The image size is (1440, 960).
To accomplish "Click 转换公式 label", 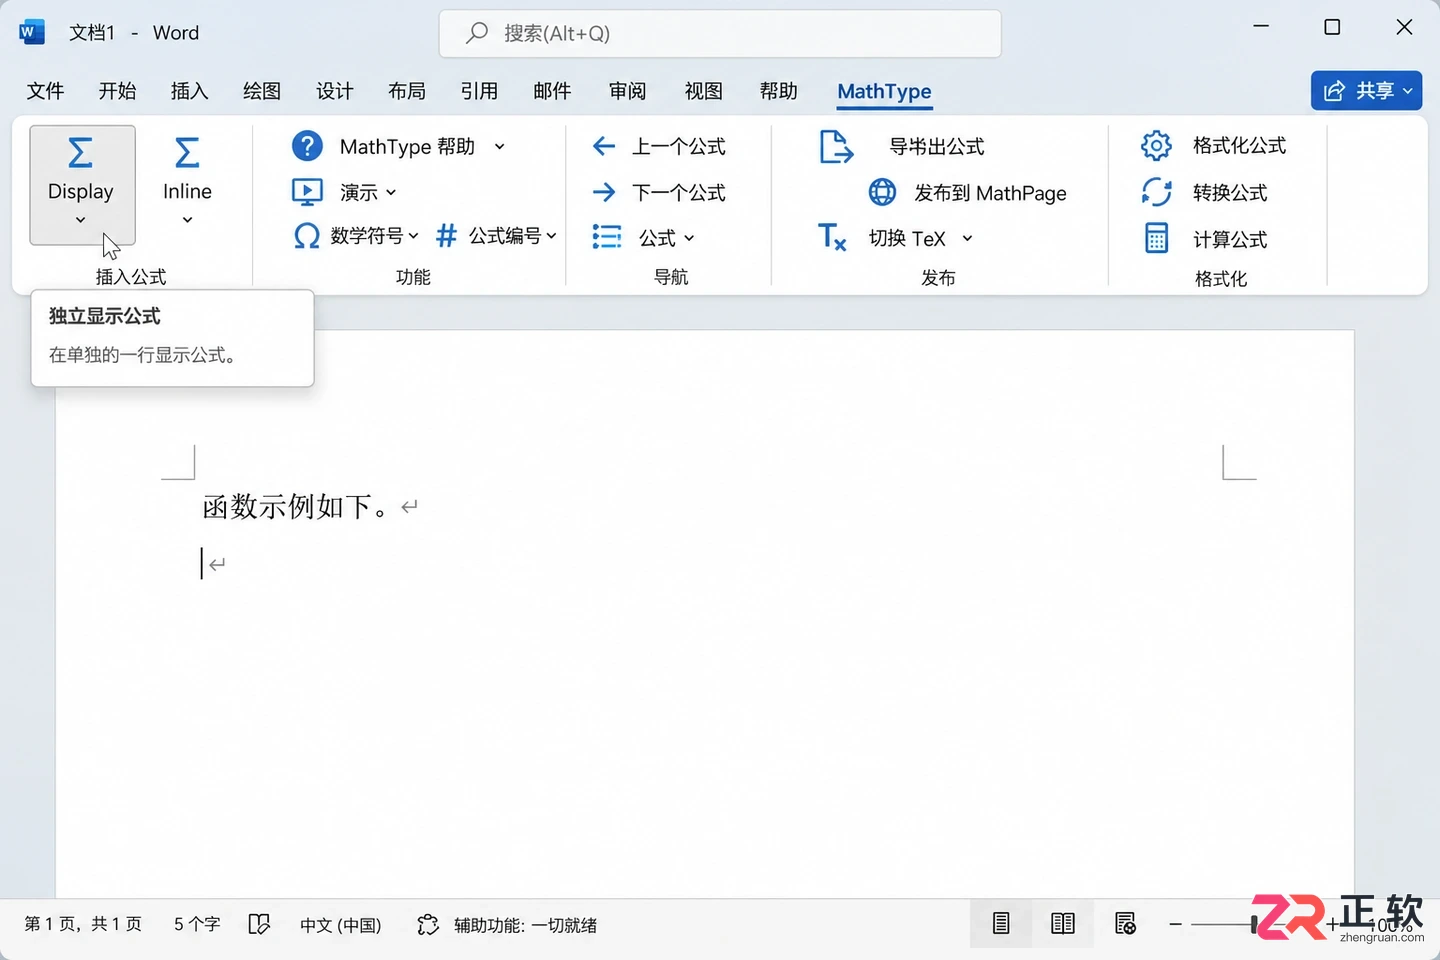I will tap(1230, 192).
